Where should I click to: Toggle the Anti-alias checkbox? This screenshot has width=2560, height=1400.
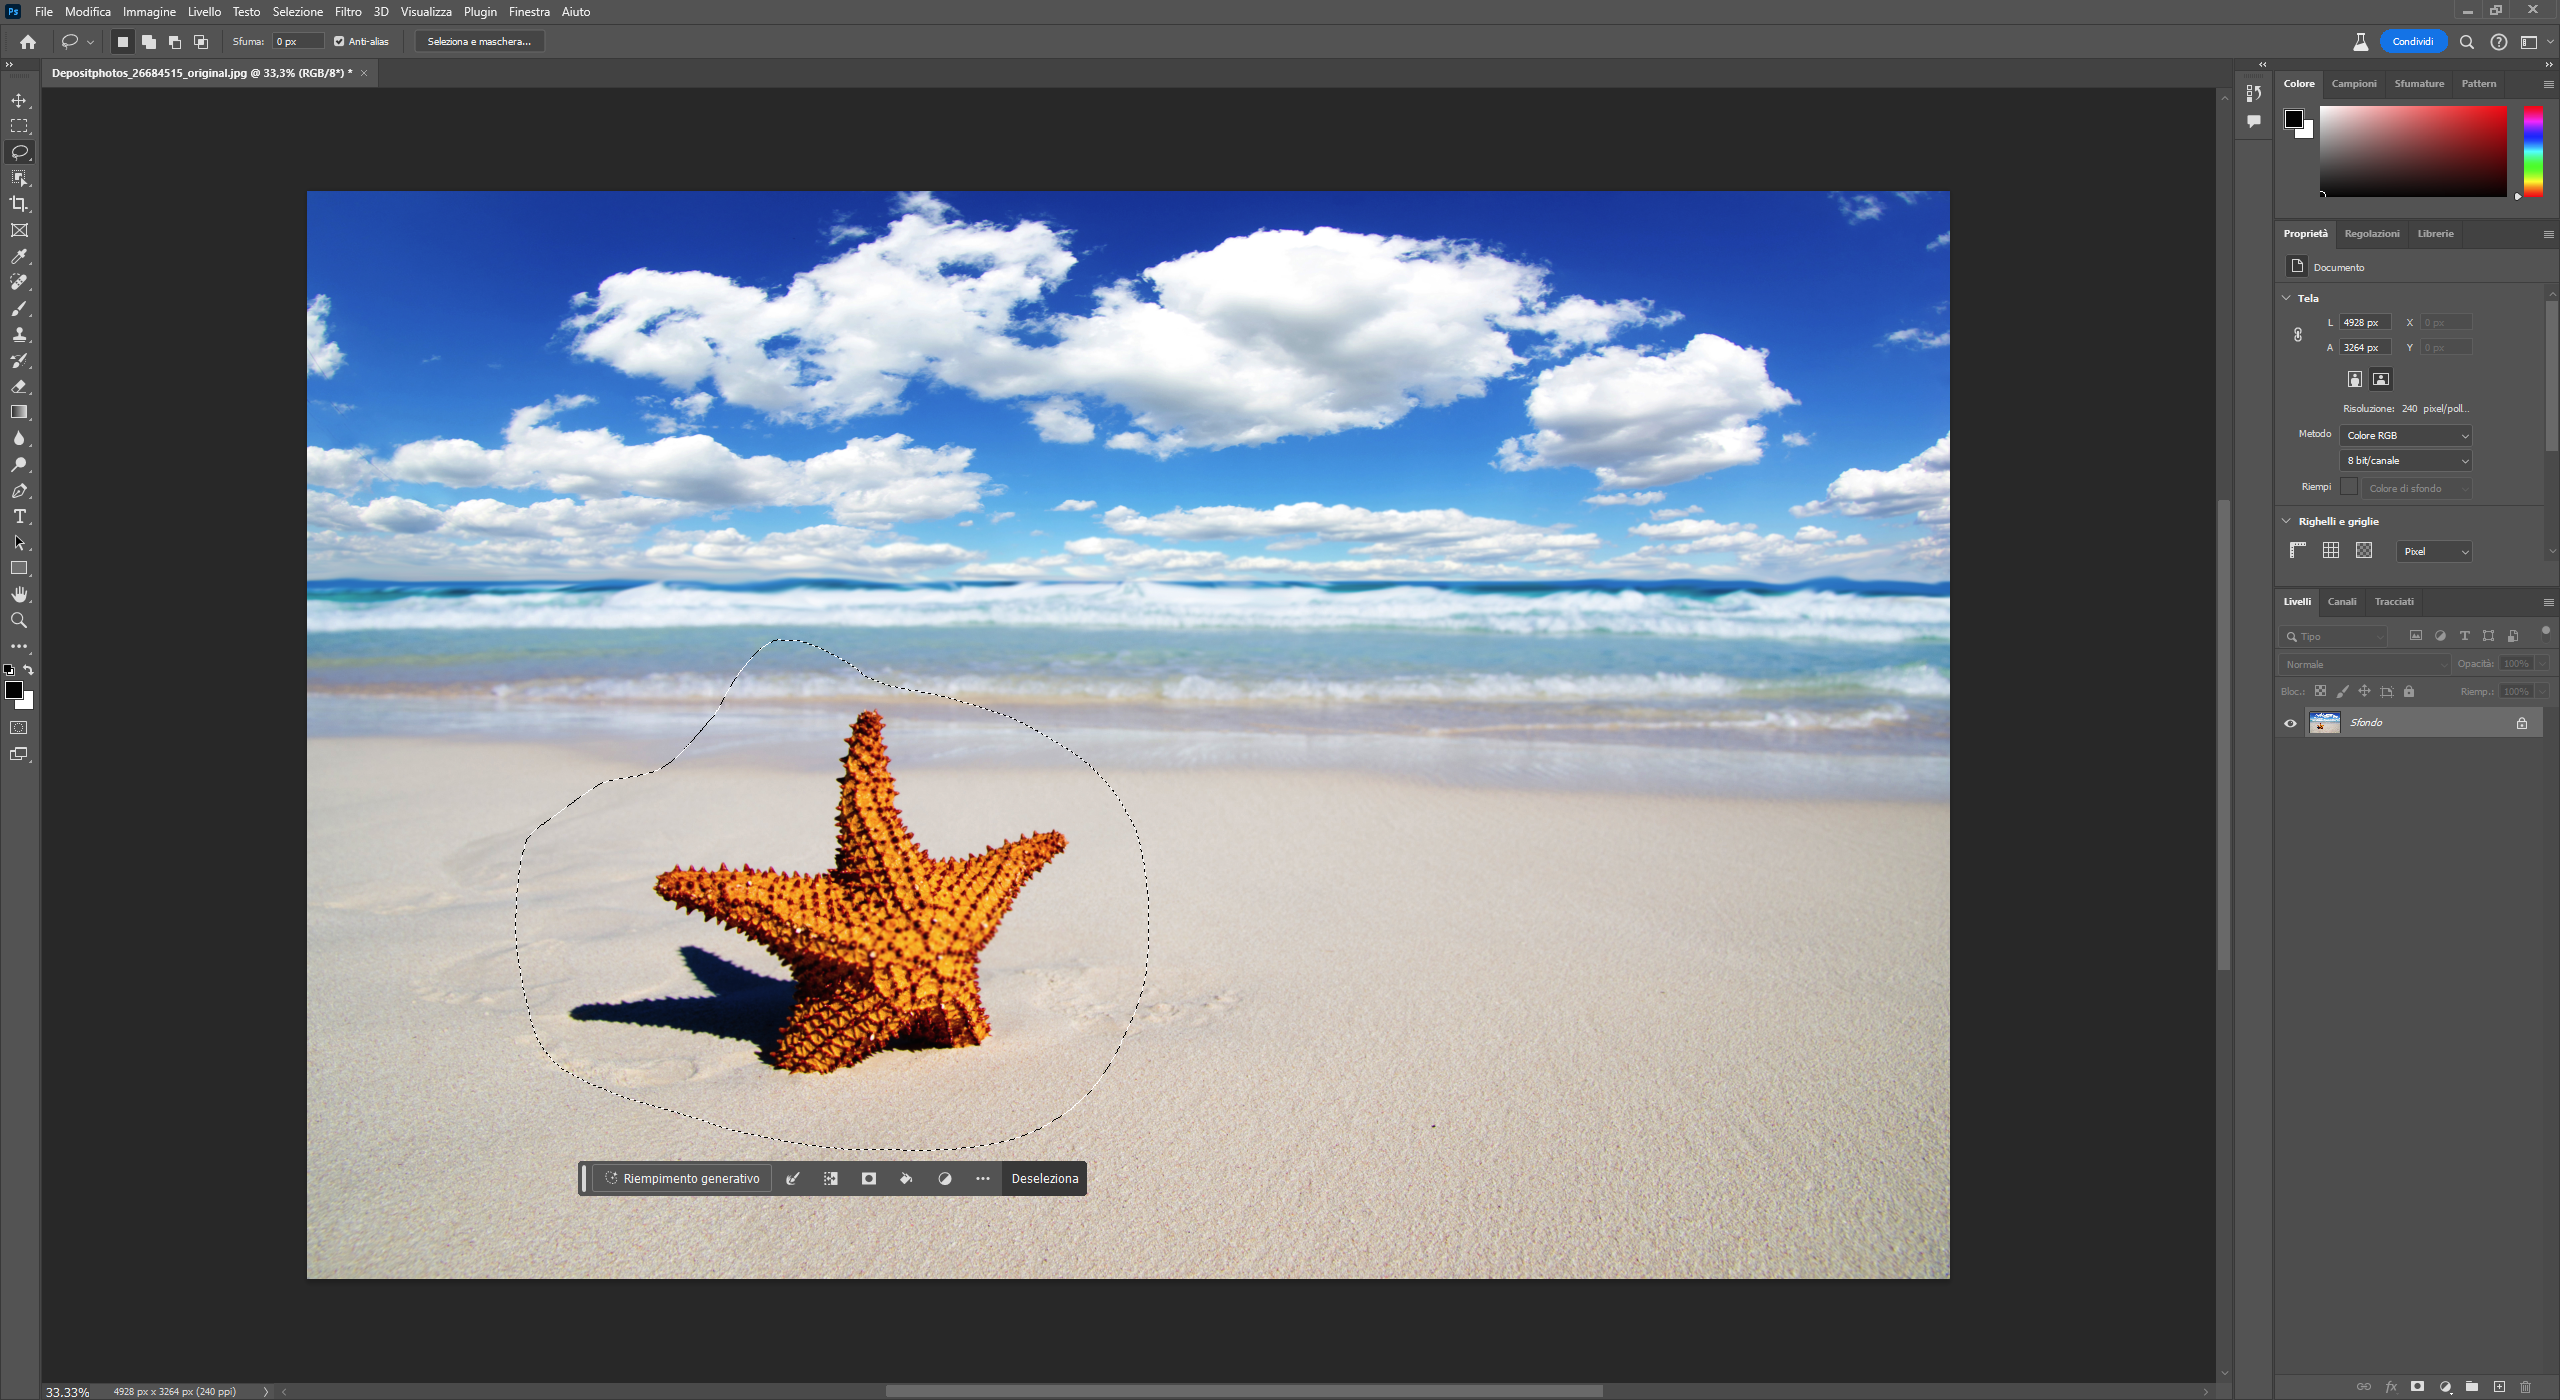[x=339, y=42]
